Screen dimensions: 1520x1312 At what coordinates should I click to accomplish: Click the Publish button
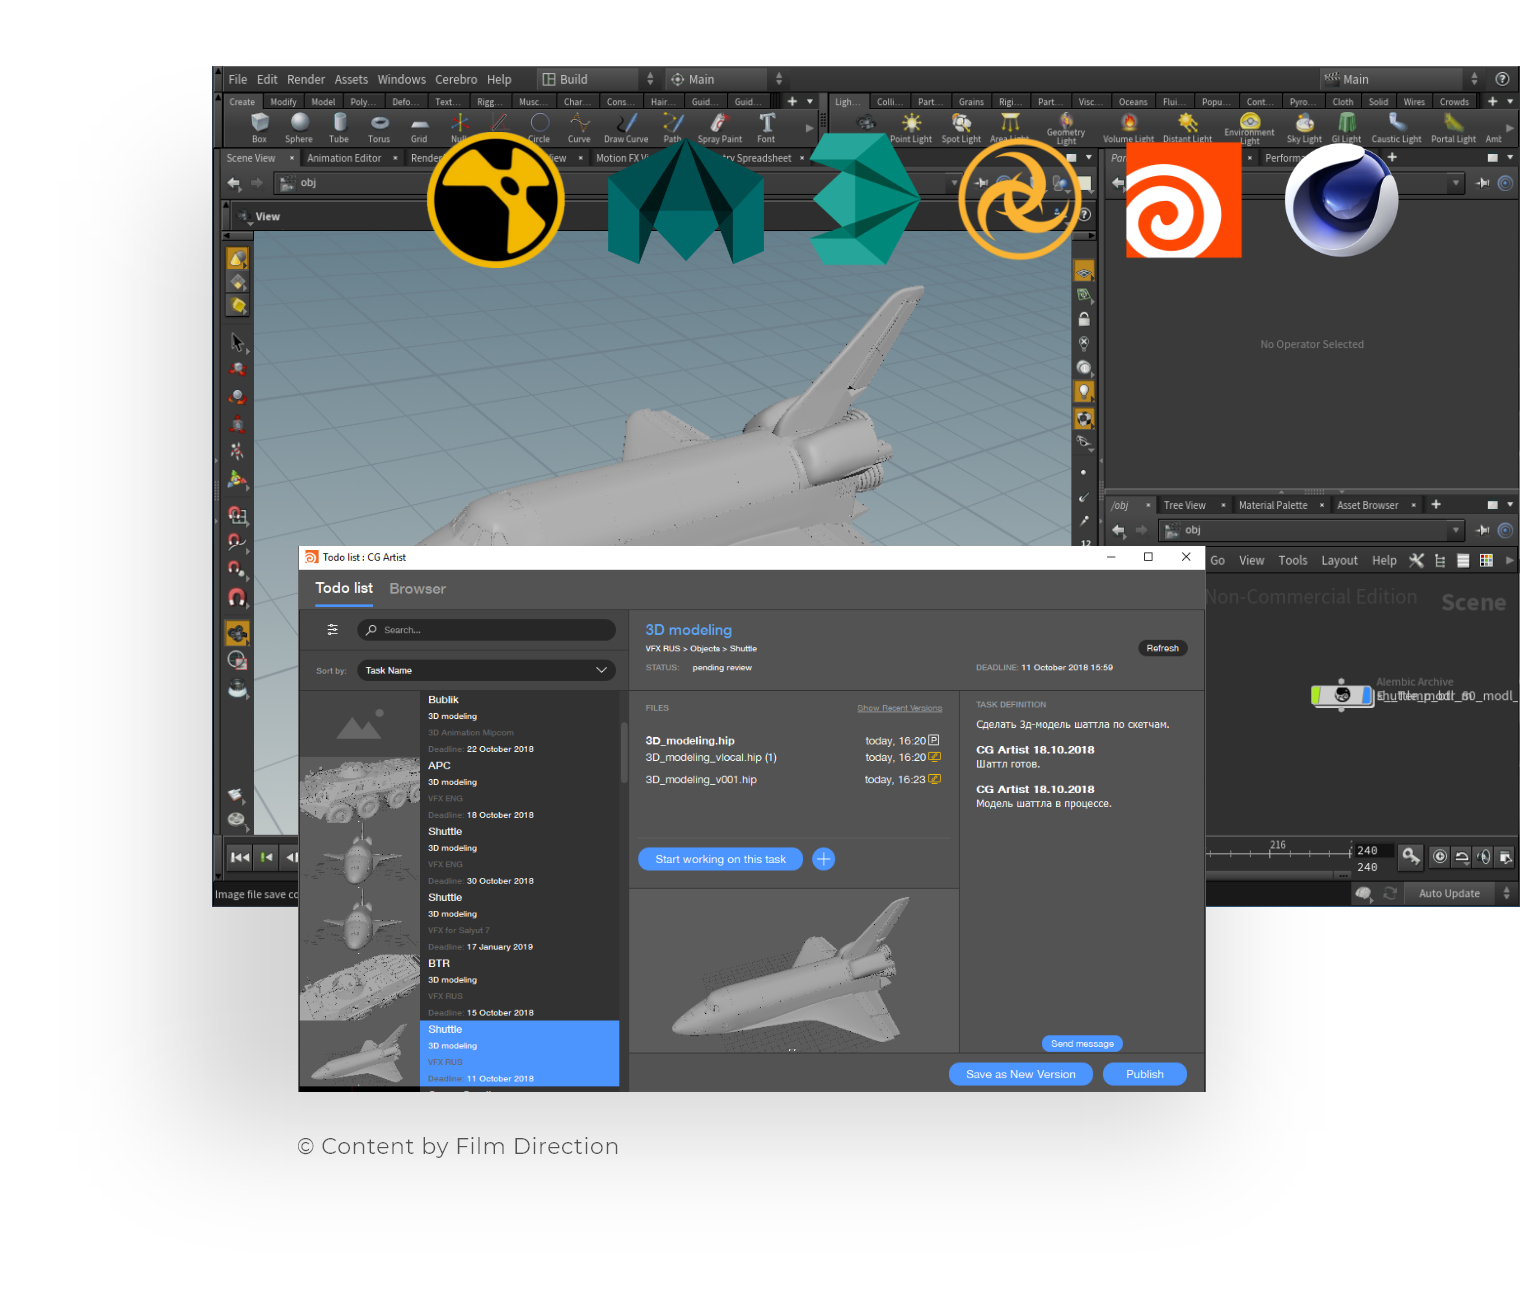(x=1145, y=1074)
